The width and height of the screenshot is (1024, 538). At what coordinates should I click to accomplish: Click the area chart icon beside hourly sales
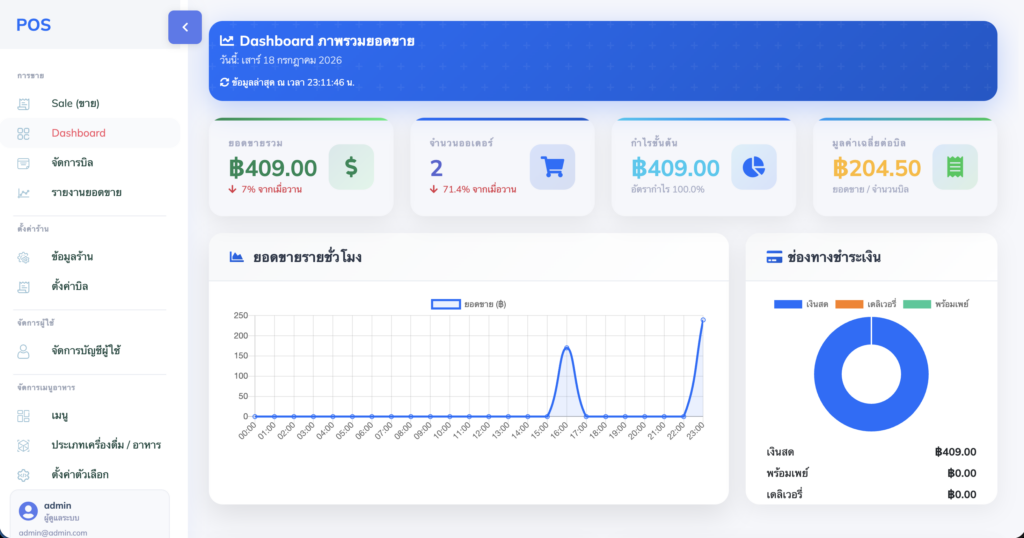(x=236, y=257)
